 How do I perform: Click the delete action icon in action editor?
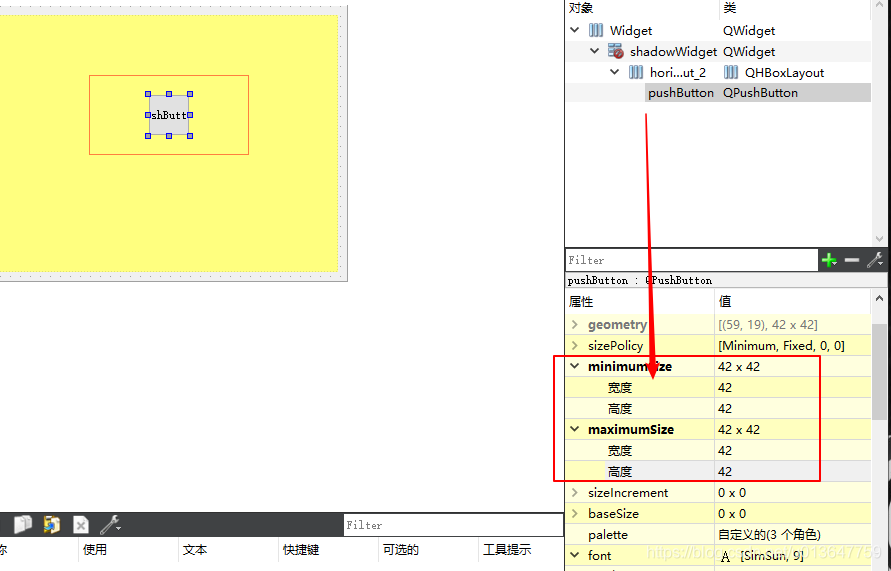(81, 524)
